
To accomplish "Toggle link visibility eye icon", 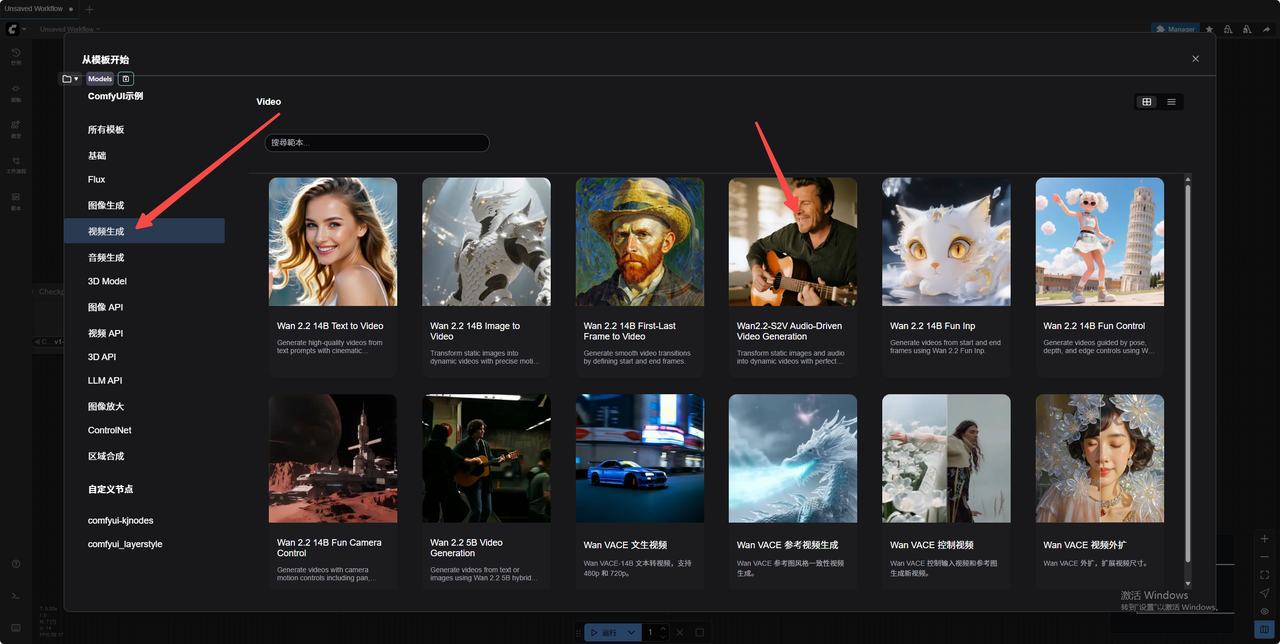I will coord(1265,611).
